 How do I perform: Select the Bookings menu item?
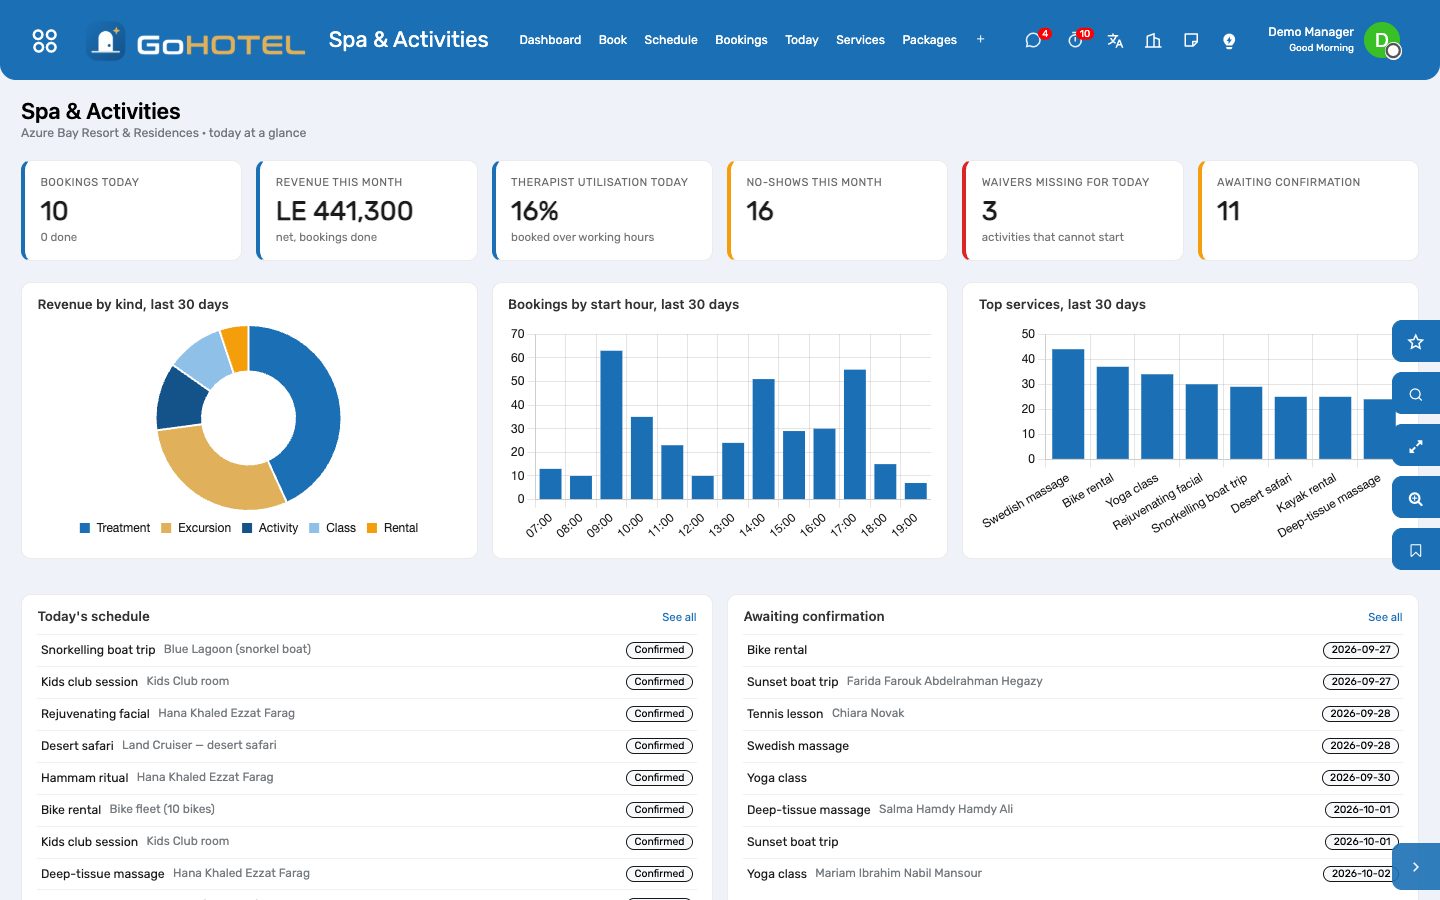pyautogui.click(x=741, y=40)
